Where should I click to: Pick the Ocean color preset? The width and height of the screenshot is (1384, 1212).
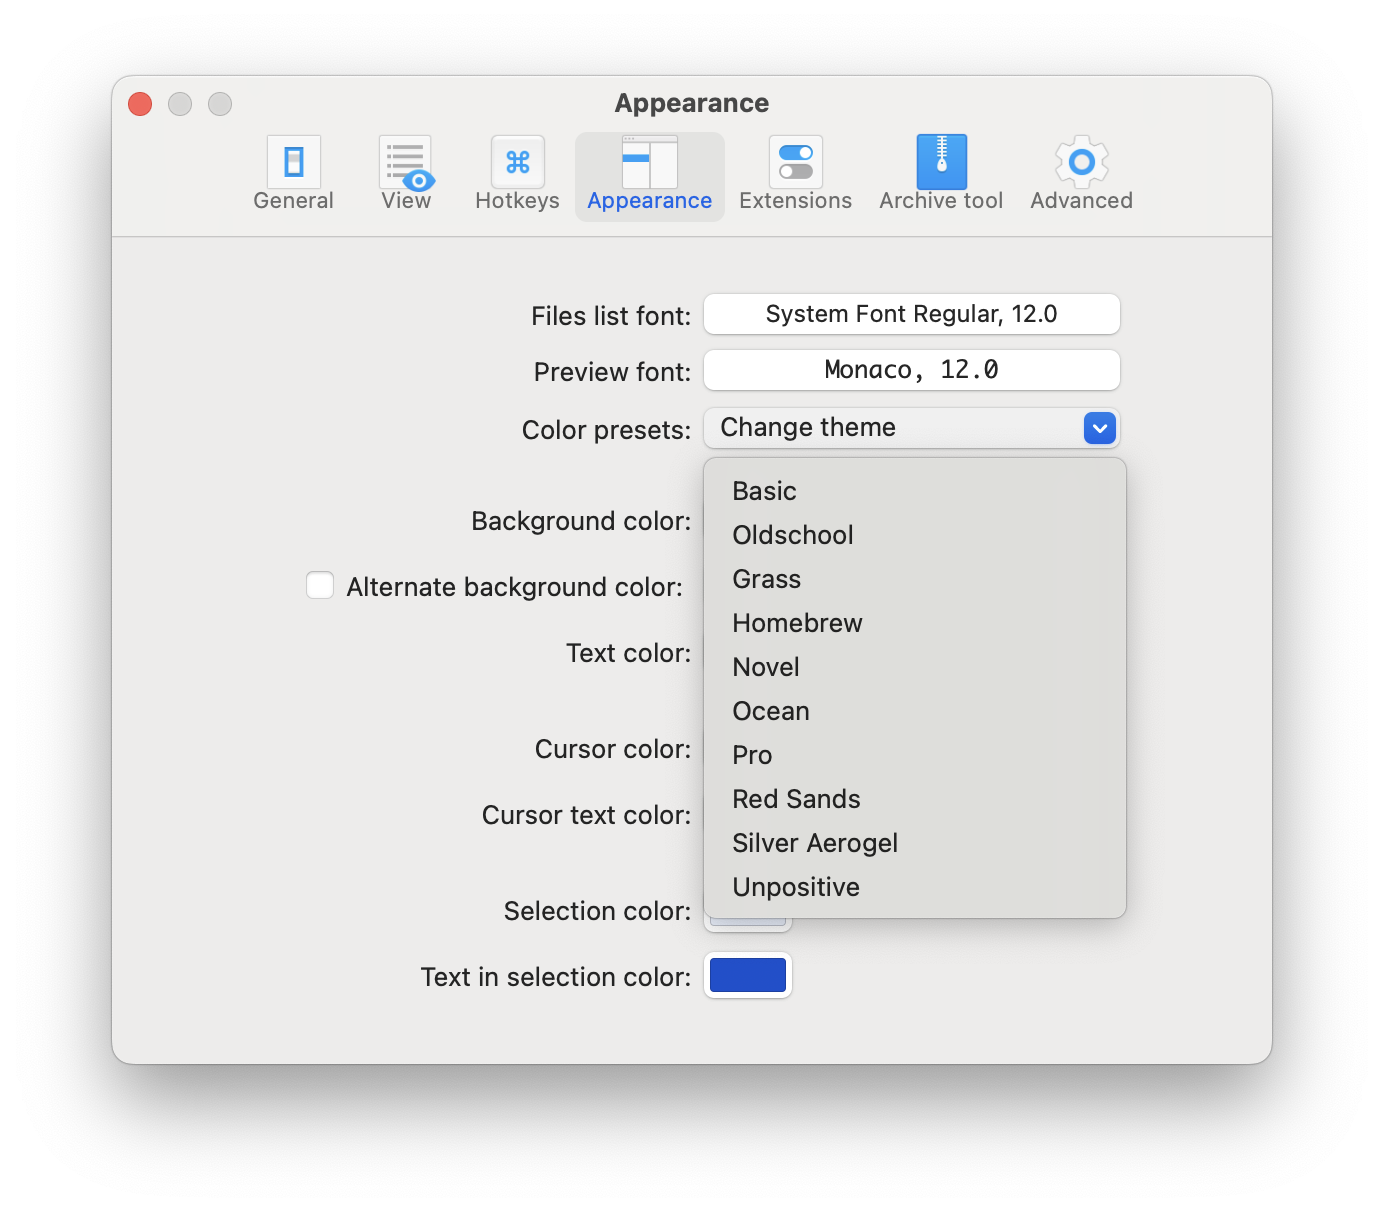point(770,711)
